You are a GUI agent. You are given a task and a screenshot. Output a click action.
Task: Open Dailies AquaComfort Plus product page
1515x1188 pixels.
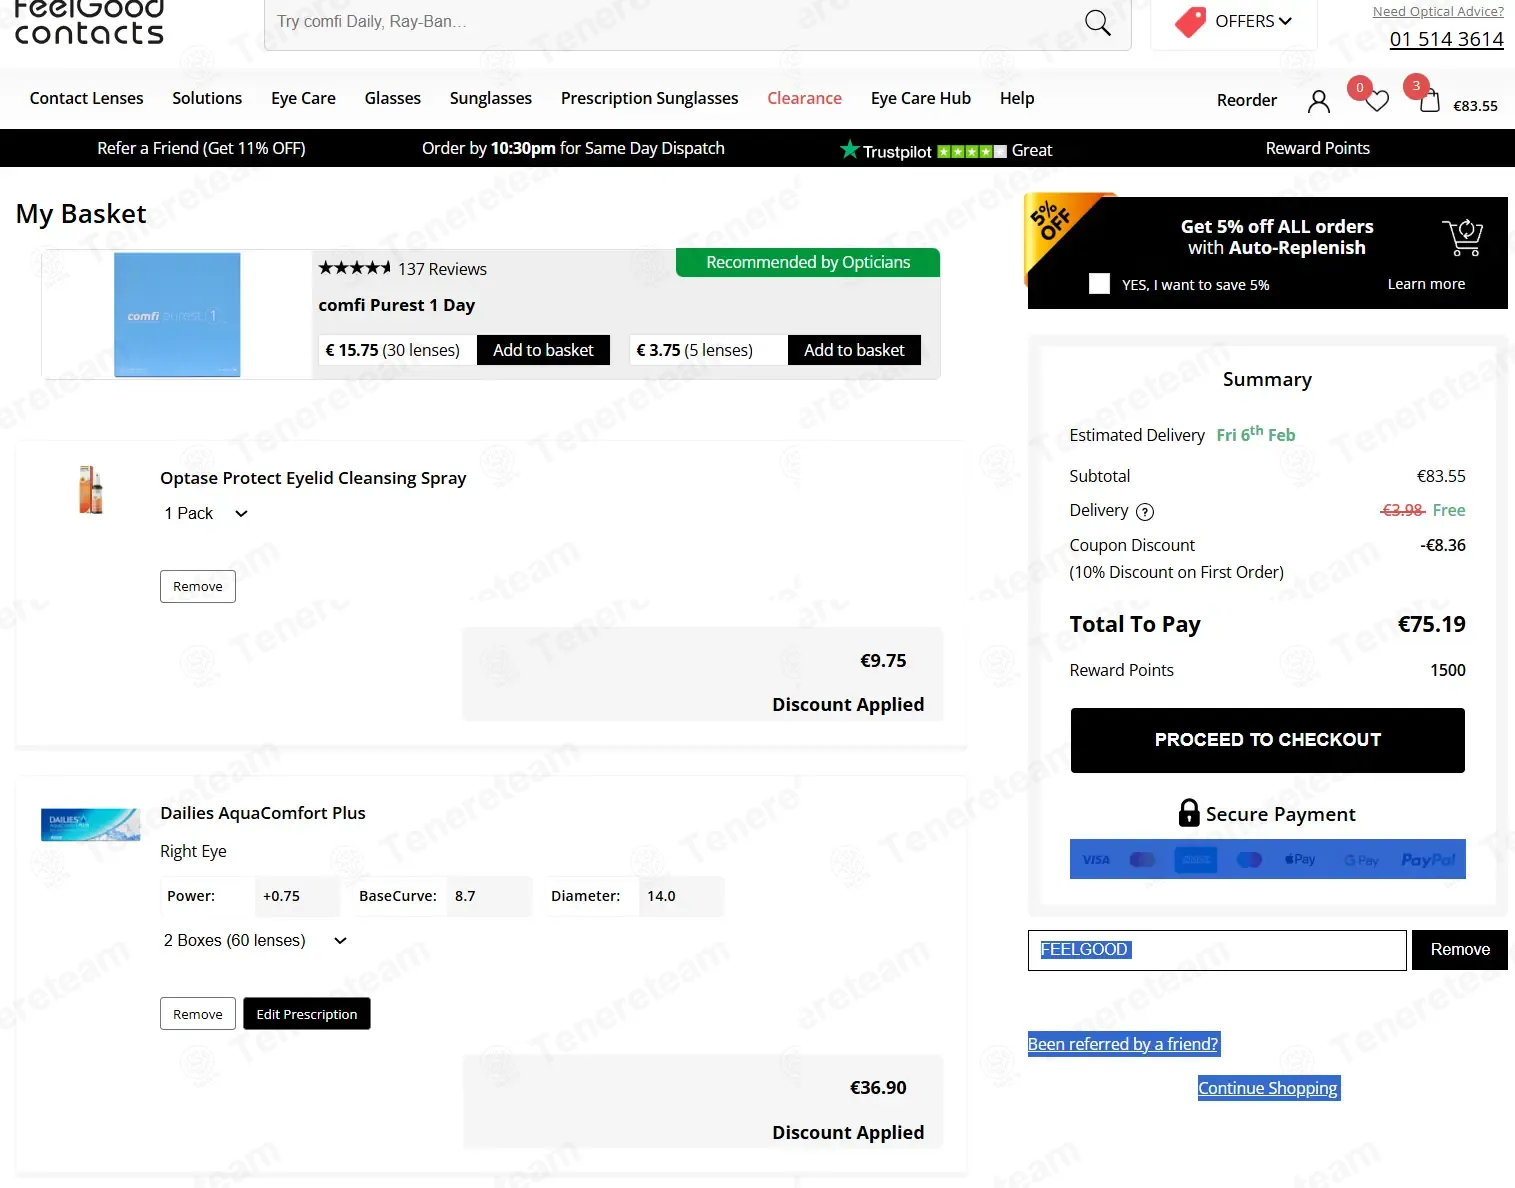pyautogui.click(x=263, y=813)
